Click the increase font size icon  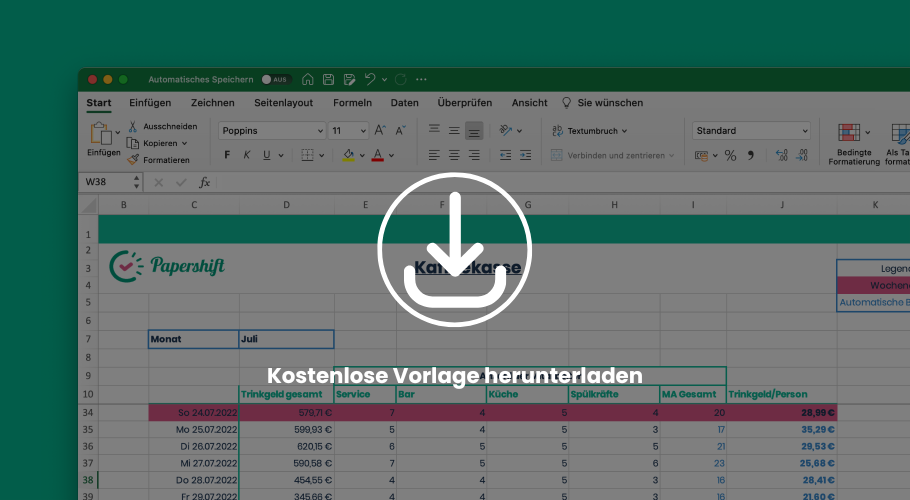(380, 131)
